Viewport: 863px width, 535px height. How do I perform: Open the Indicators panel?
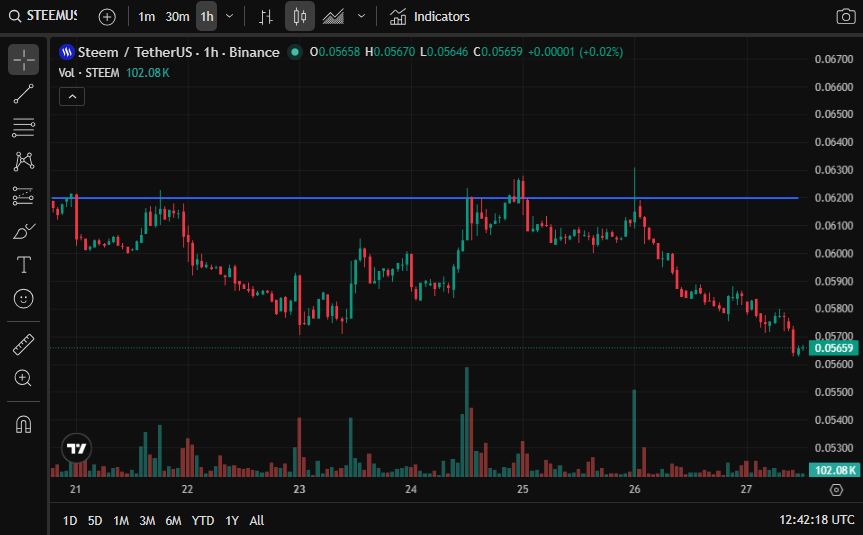point(429,17)
